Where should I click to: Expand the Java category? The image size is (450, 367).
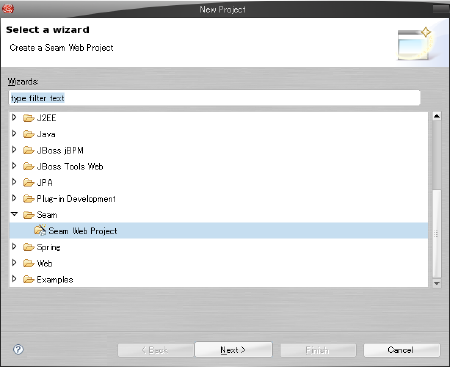pos(14,133)
